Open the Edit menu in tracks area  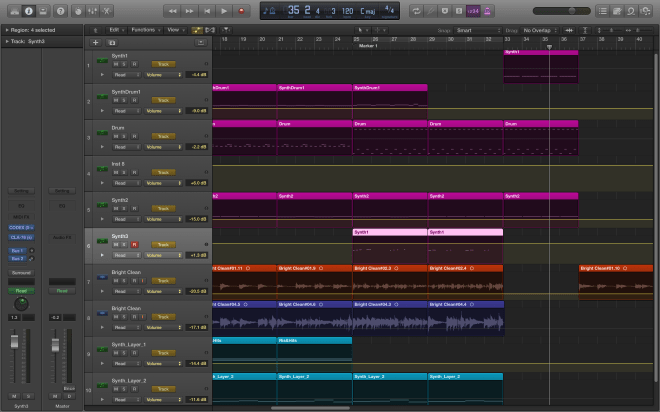coord(115,30)
